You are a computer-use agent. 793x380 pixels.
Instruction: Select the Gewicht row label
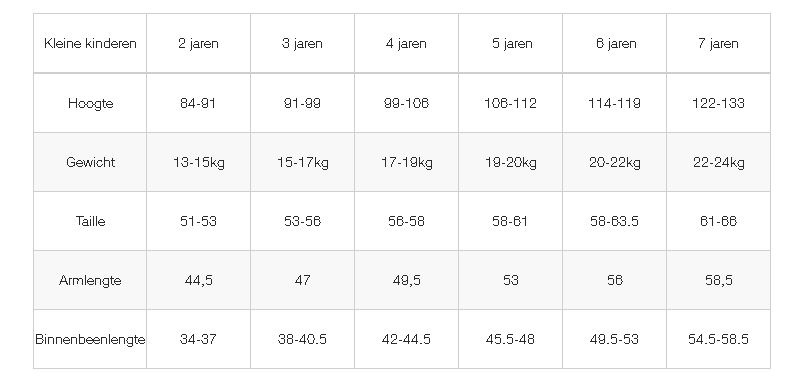click(90, 162)
